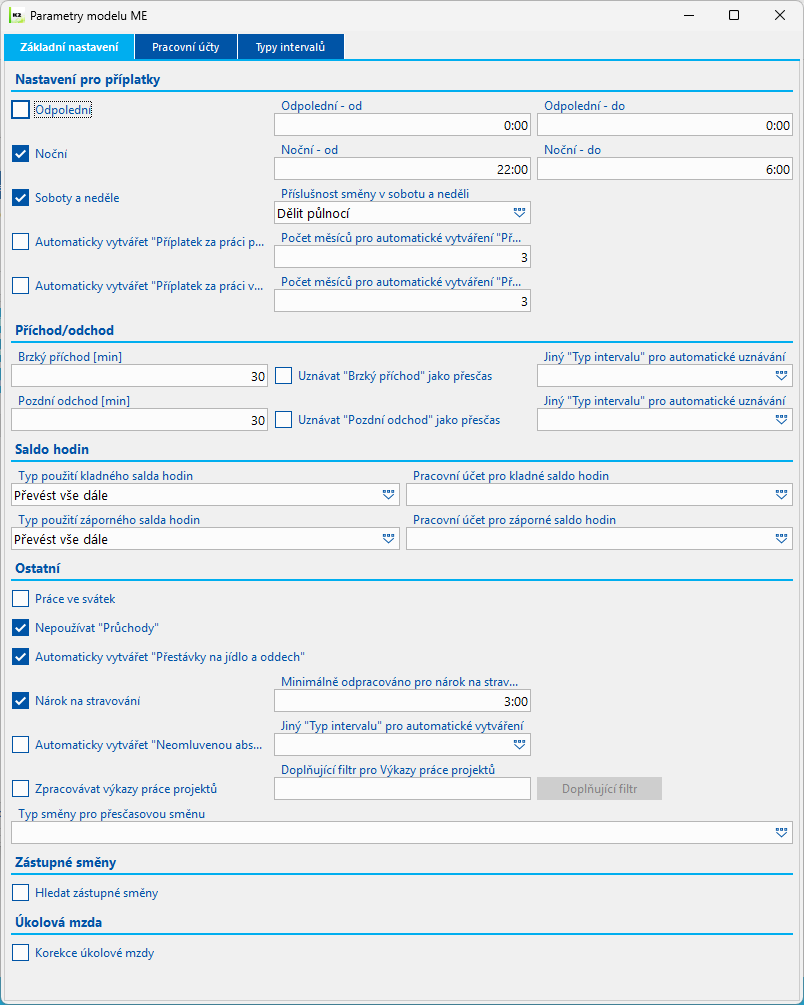
Task: Expand Pracovní účet pro záporné saldo hodin
Action: [781, 539]
